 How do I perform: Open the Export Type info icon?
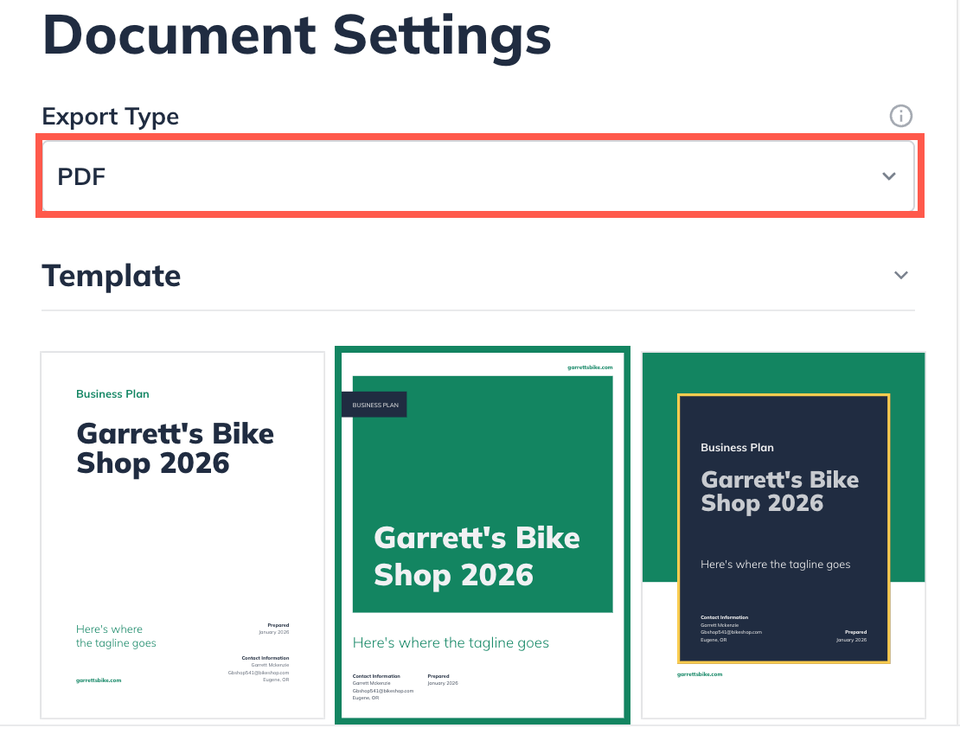click(x=901, y=116)
